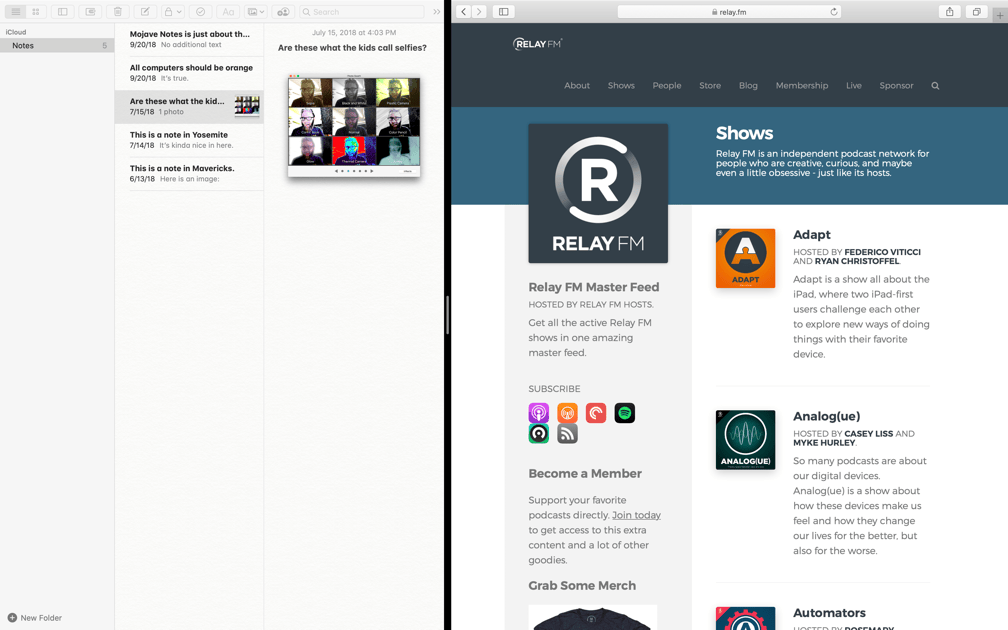The width and height of the screenshot is (1008, 630).
Task: Open host Myke Hurley's page
Action: 824,442
